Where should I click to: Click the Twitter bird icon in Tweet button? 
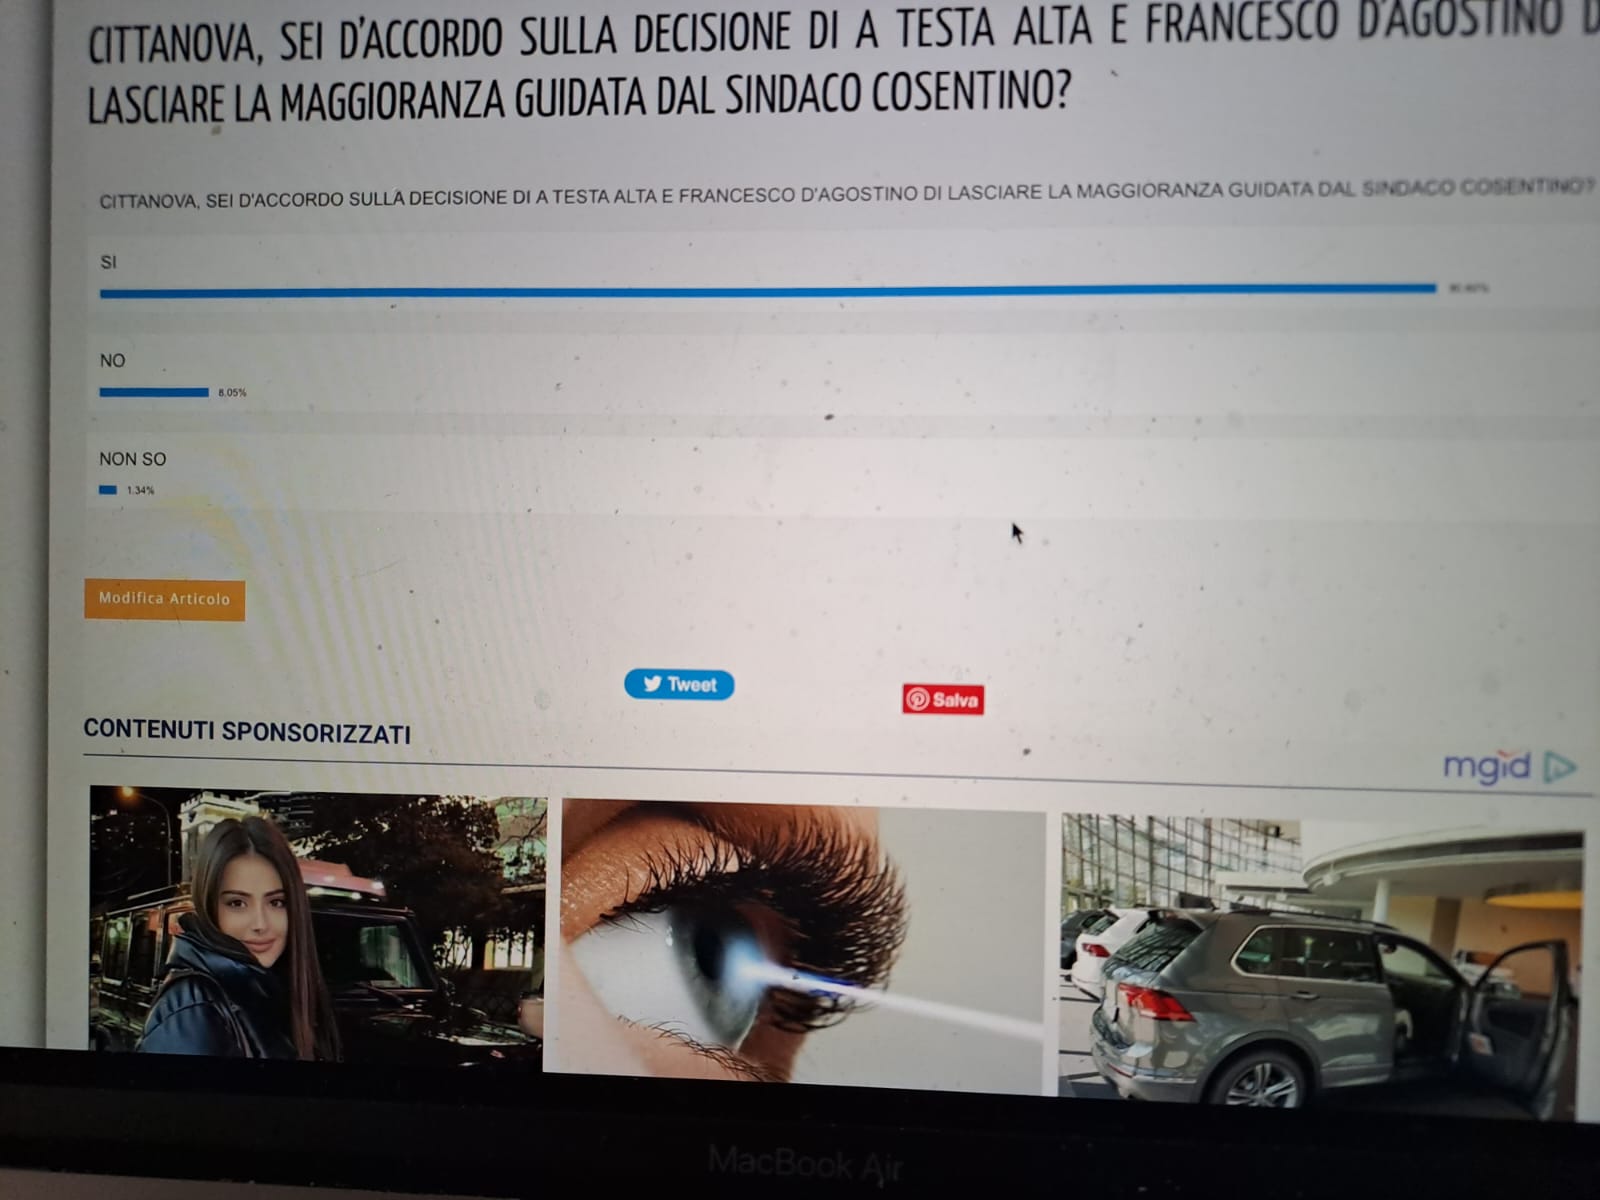[x=652, y=684]
